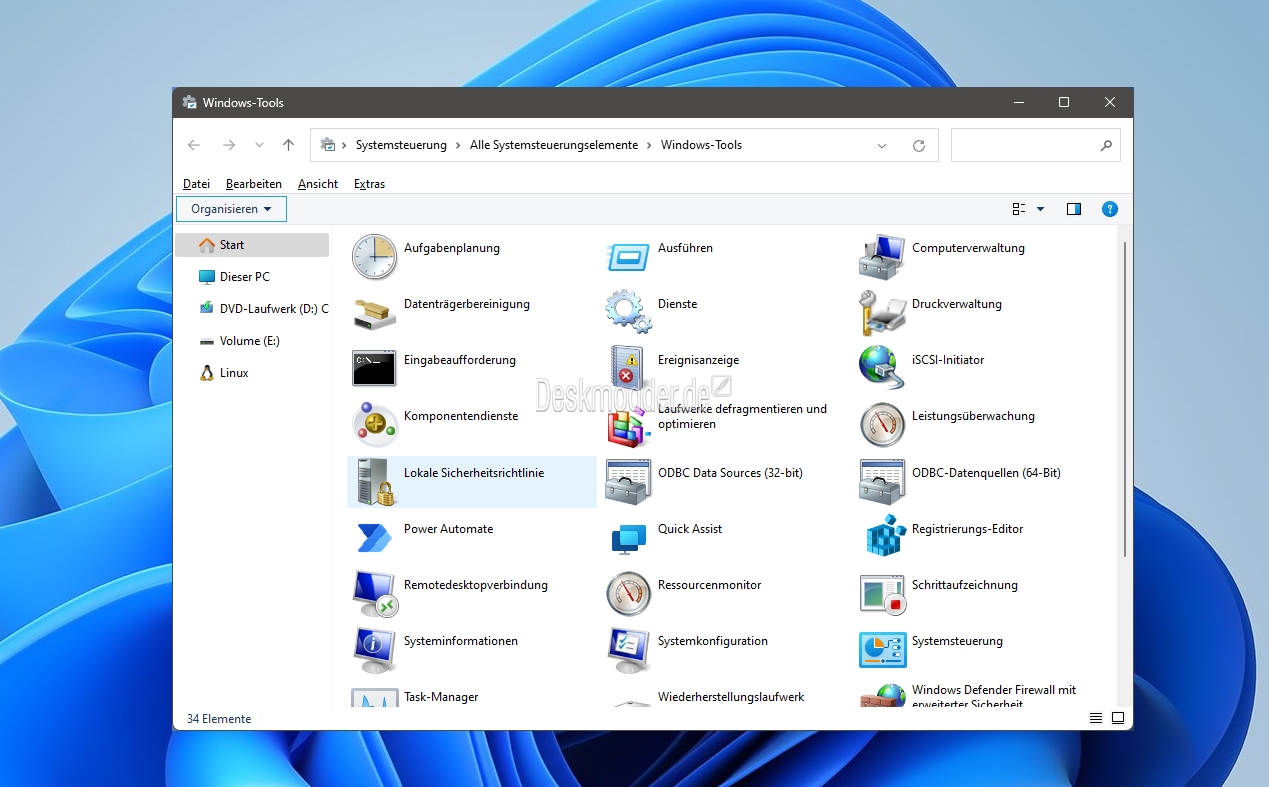
Task: Open the Computerverwaltung icon
Action: point(882,257)
